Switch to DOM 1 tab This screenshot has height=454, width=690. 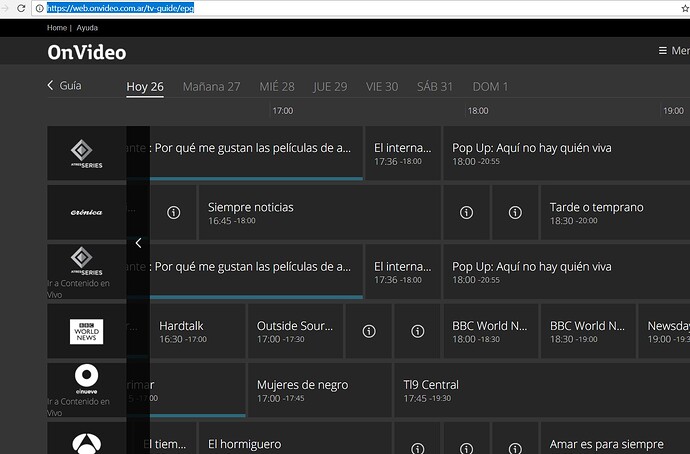(x=490, y=87)
